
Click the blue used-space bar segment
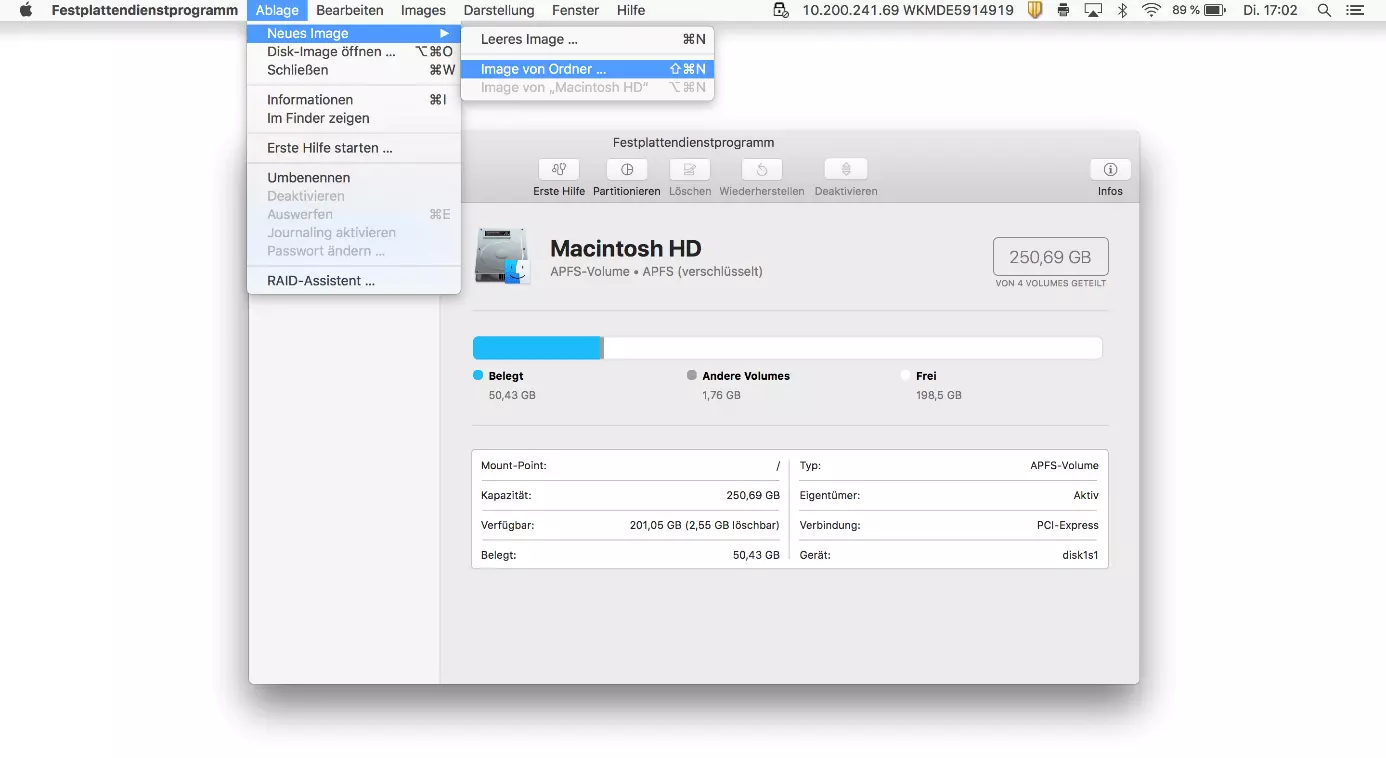tap(536, 348)
